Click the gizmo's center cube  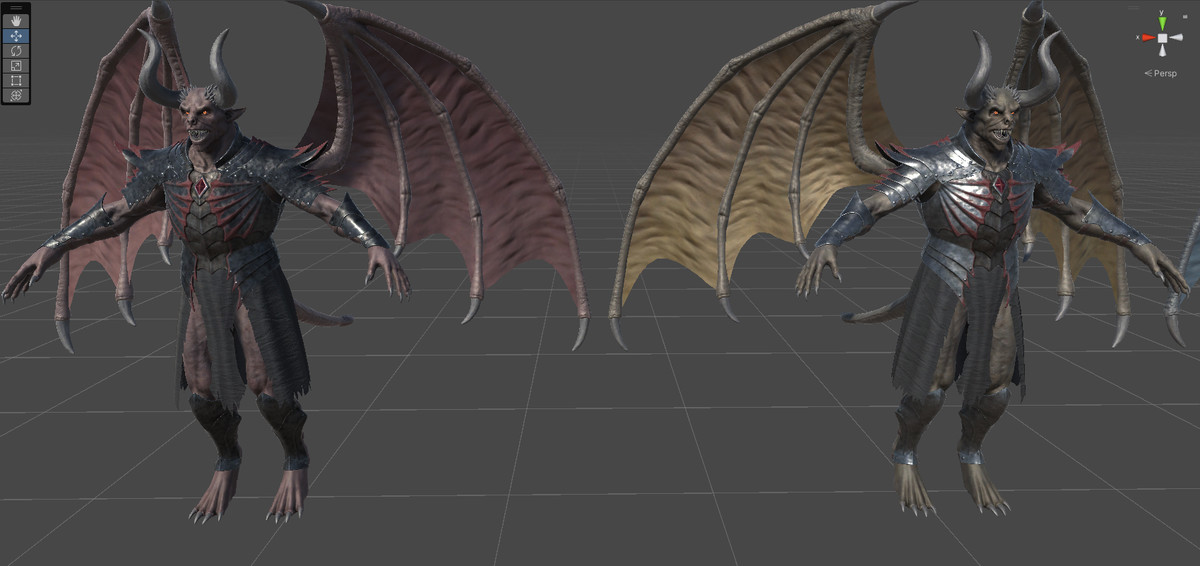click(x=1162, y=38)
